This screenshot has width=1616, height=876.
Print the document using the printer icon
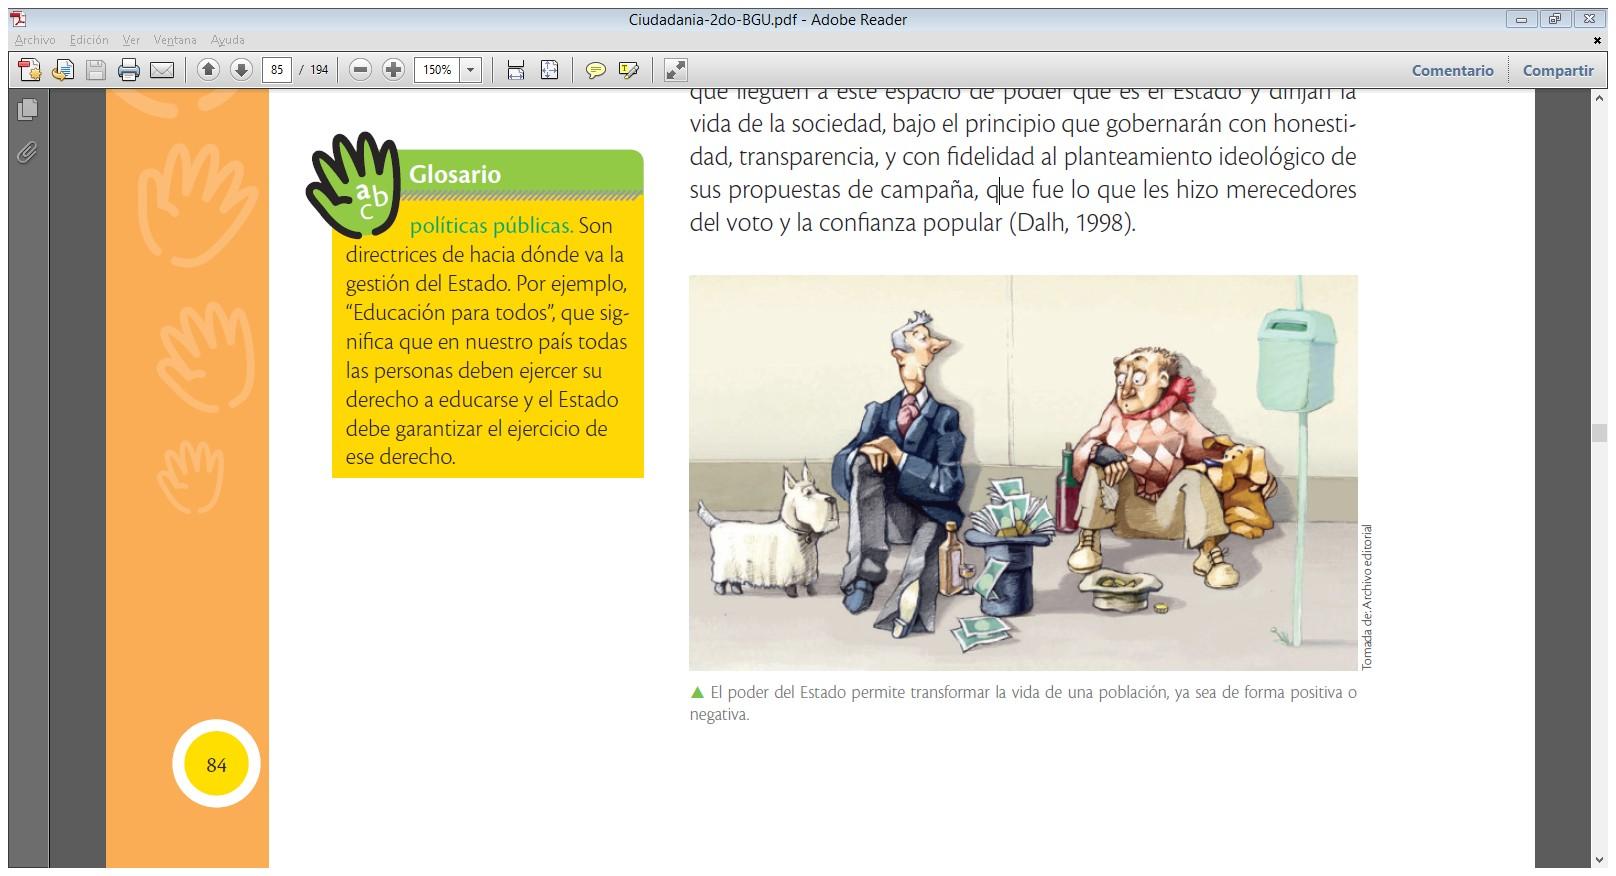pyautogui.click(x=129, y=70)
